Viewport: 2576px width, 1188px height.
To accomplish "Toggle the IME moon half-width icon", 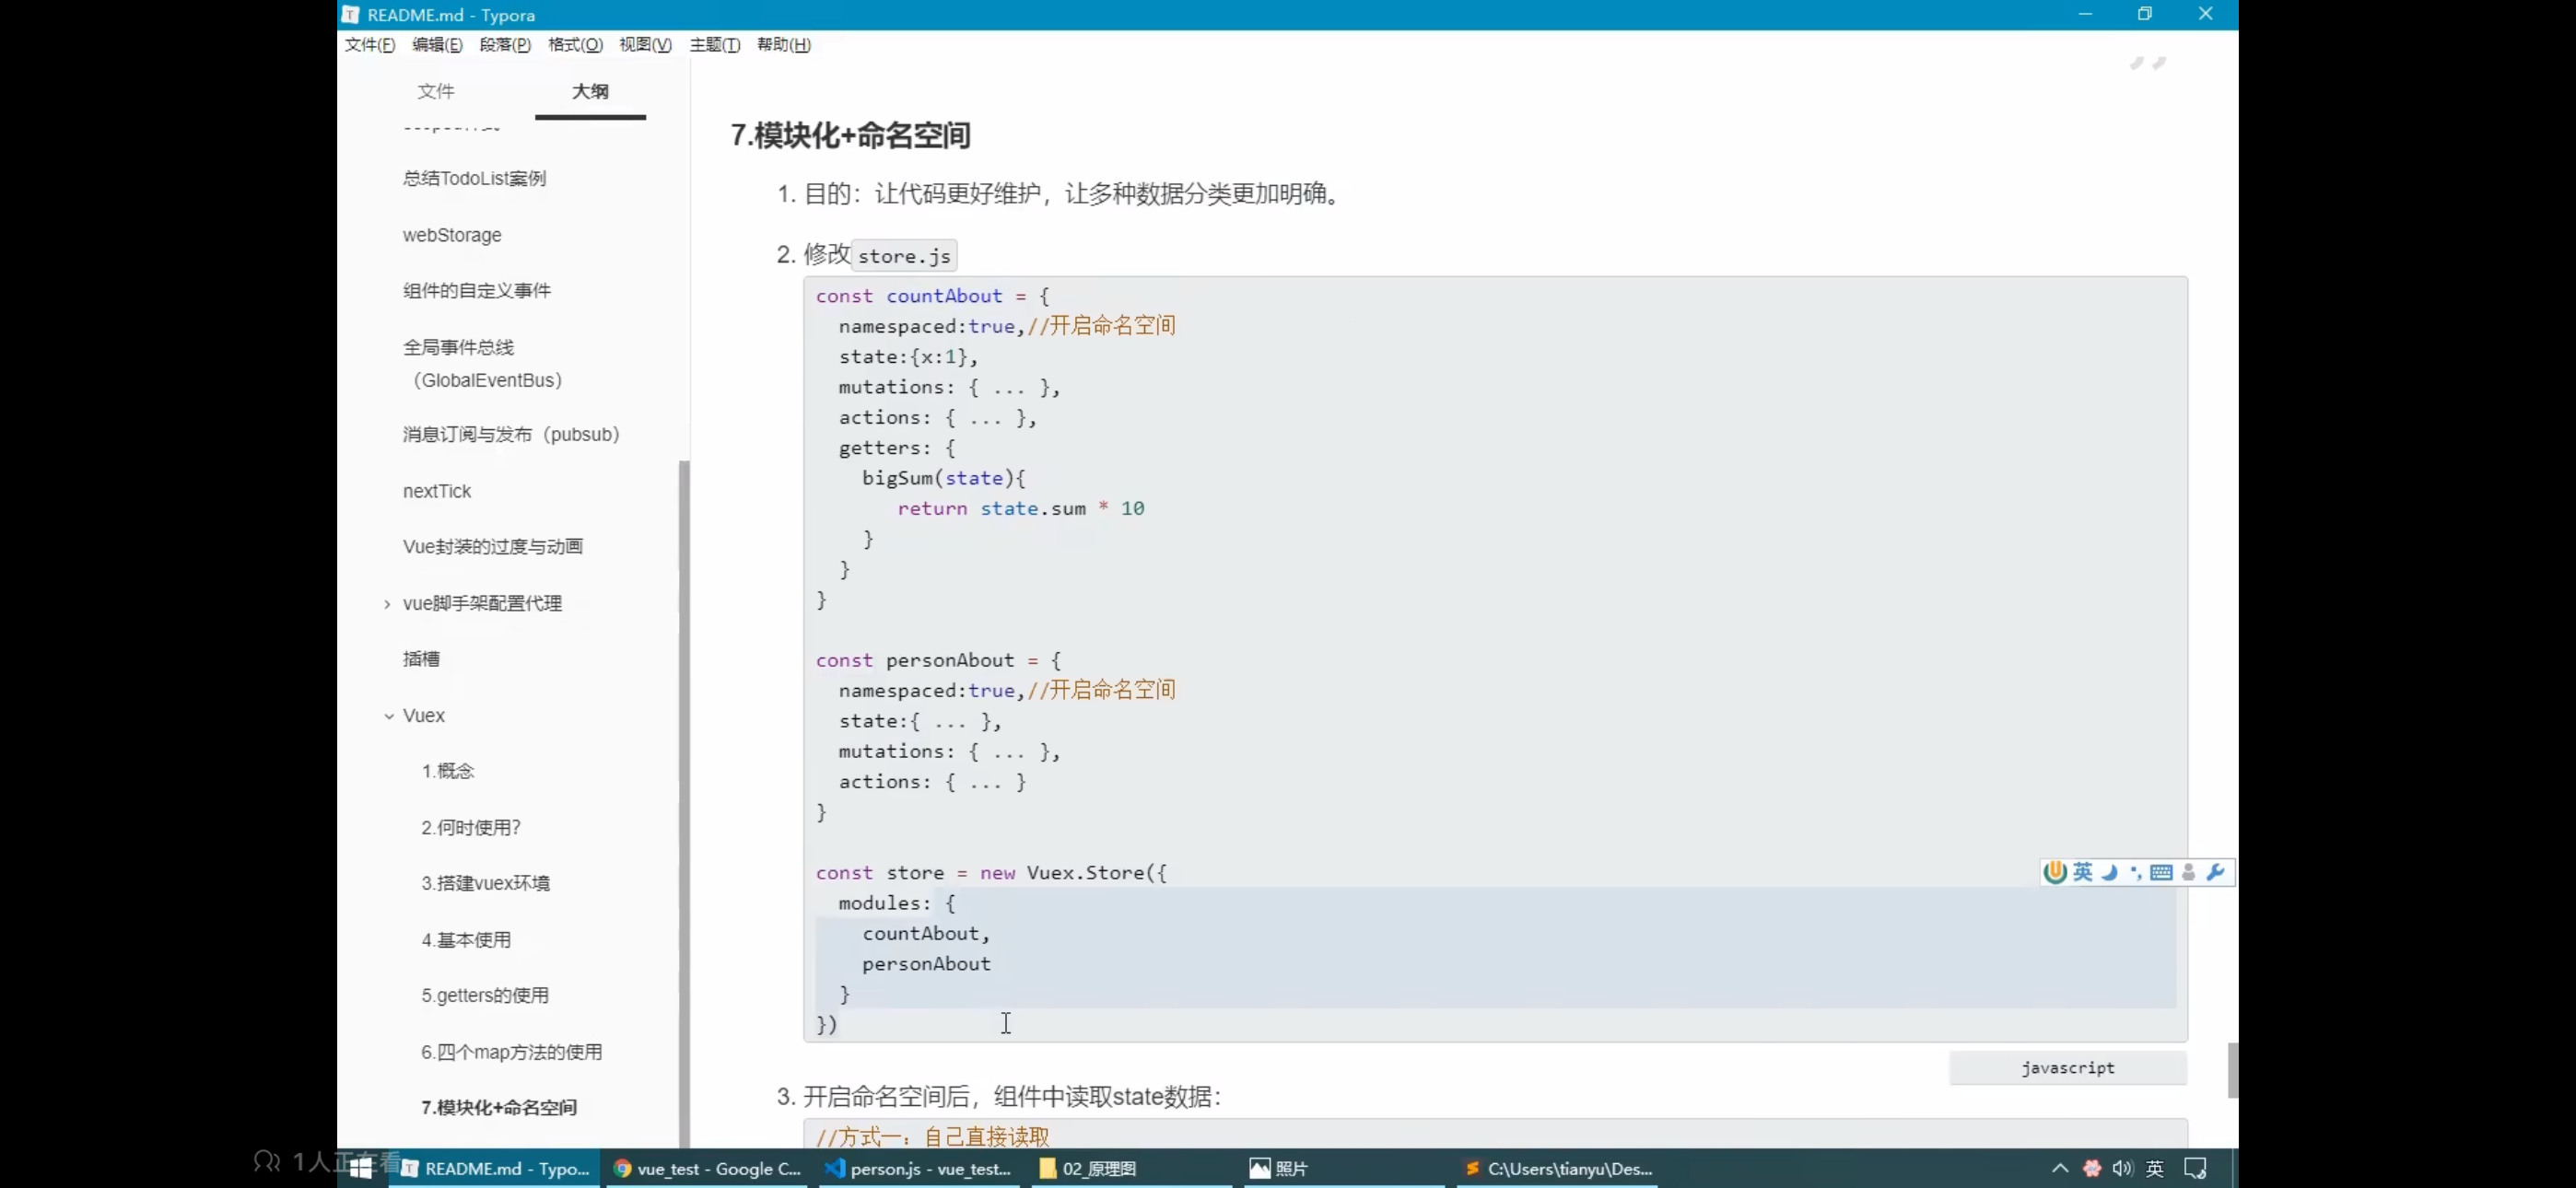I will pyautogui.click(x=2109, y=872).
